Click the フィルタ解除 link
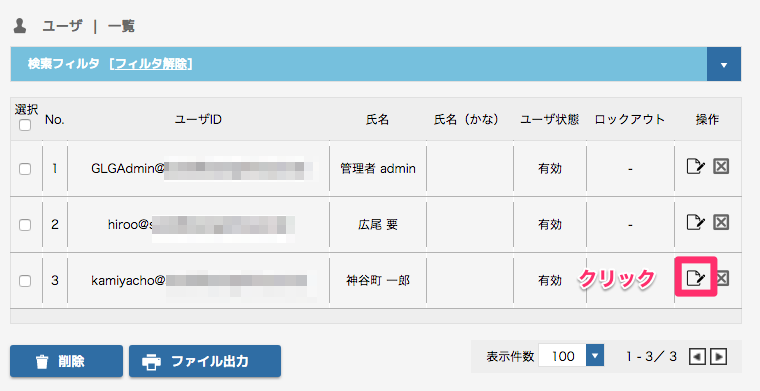Screen dimensions: 760x391 [151, 64]
